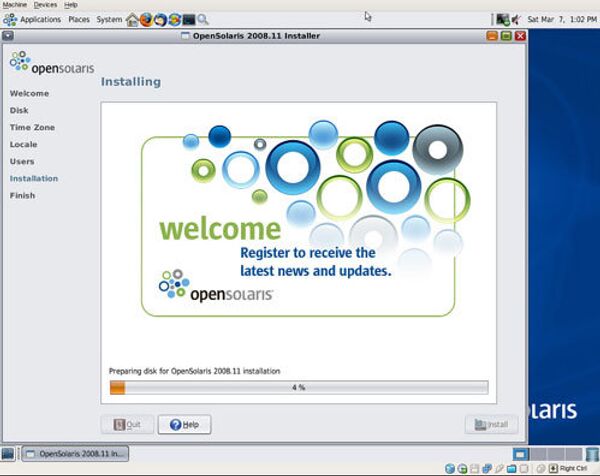
Task: Click the Install button
Action: pos(491,424)
